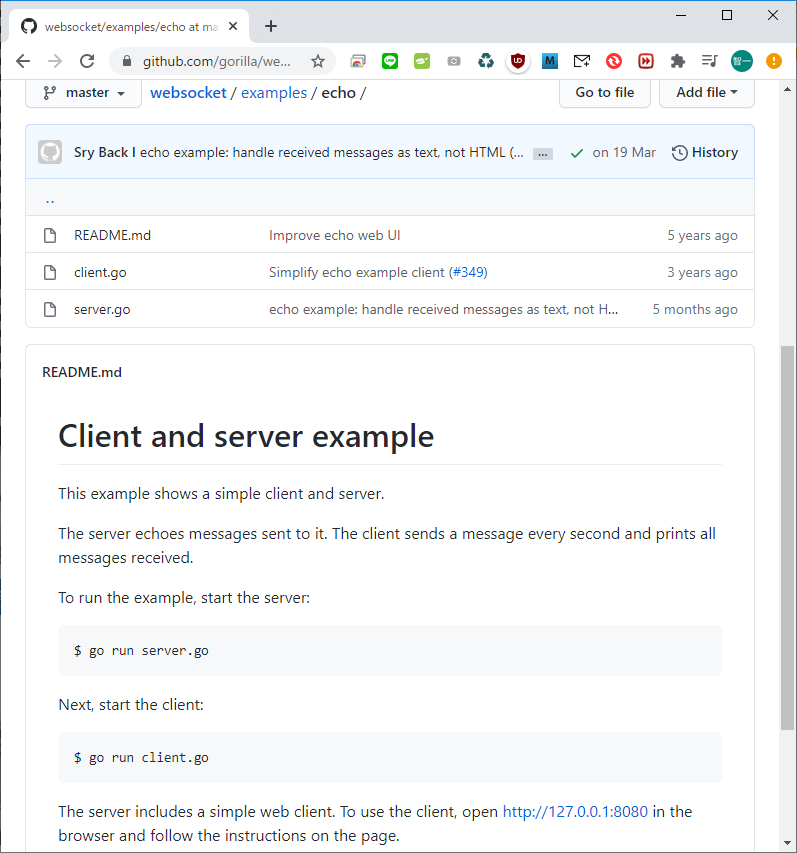797x853 pixels.
Task: Open a new browser tab
Action: 271,26
